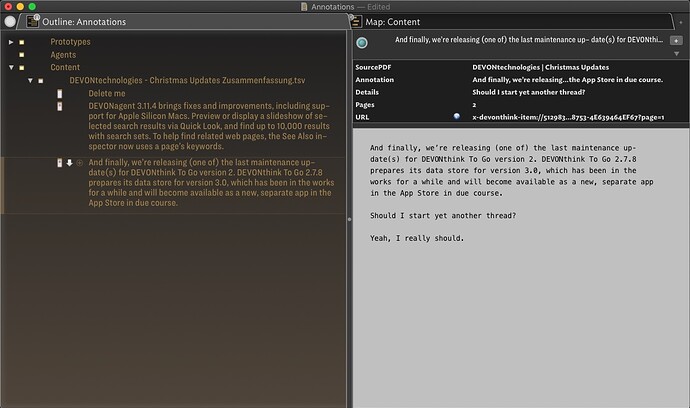Click the splitter handle between outline and text panes
Image resolution: width=690 pixels, height=408 pixels.
click(349, 219)
